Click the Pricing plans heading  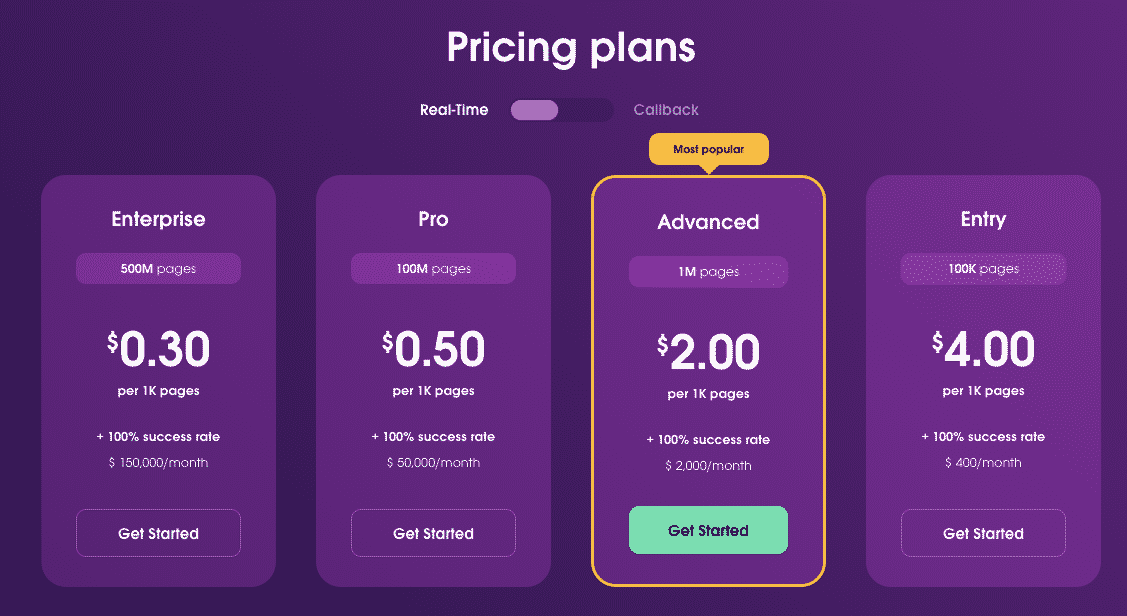coord(571,48)
